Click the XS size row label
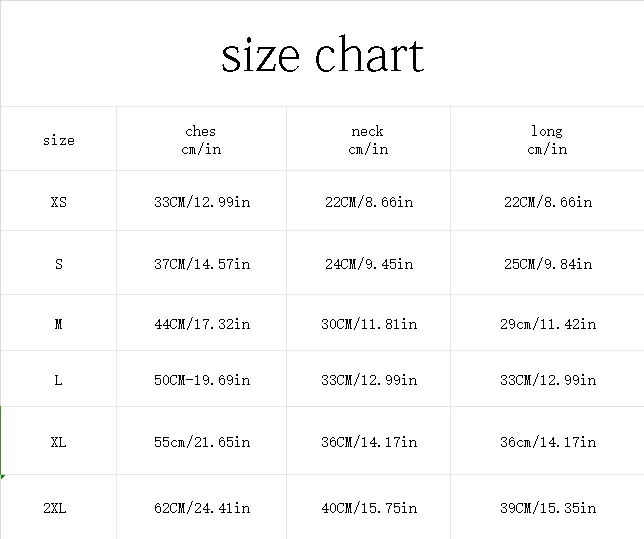Viewport: 644px width, 539px height. [58, 202]
